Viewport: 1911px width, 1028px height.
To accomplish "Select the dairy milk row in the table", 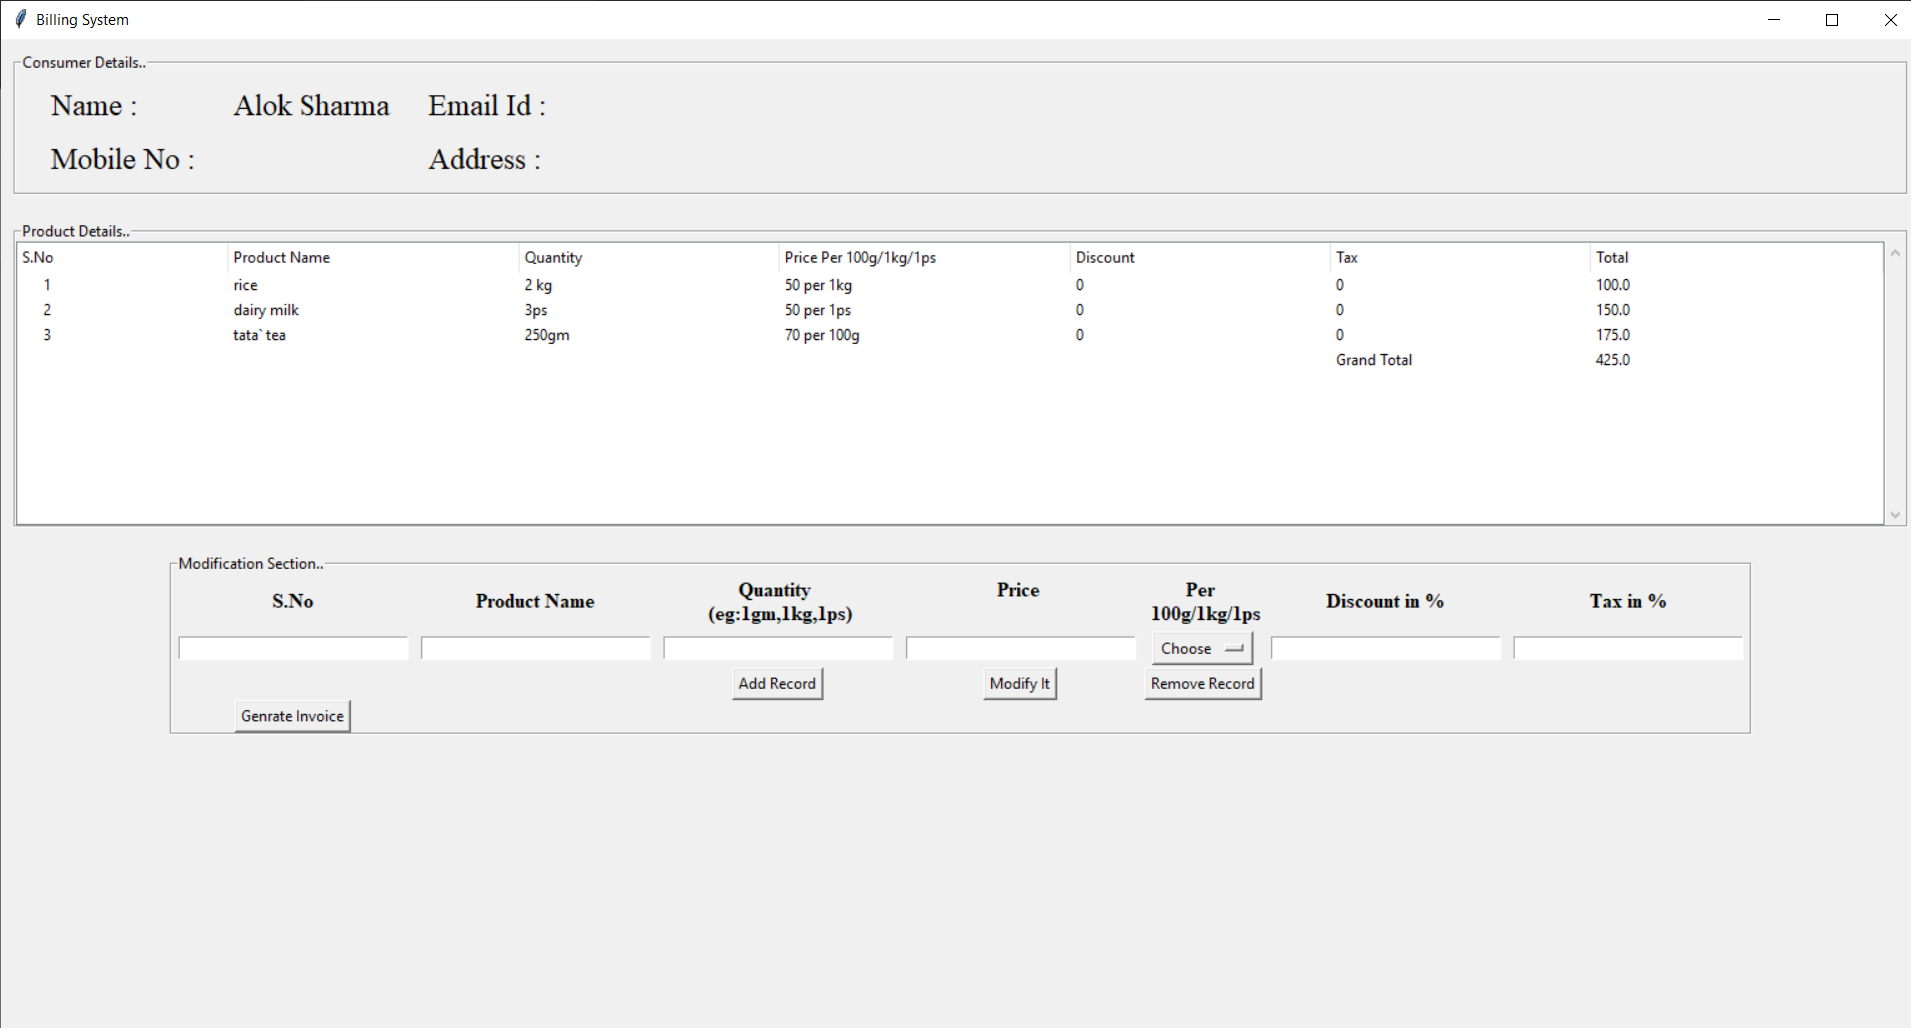I will pyautogui.click(x=600, y=309).
